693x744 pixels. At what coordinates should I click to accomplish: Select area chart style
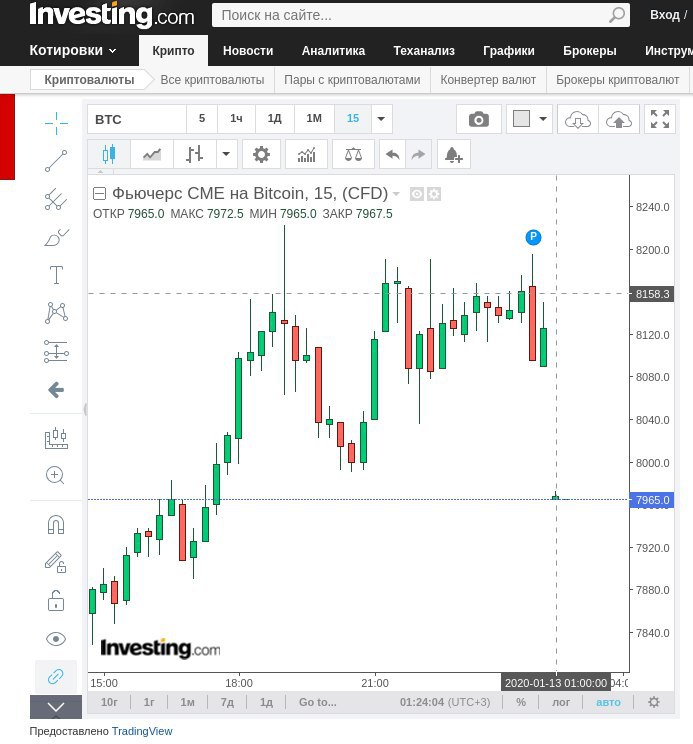pos(152,154)
